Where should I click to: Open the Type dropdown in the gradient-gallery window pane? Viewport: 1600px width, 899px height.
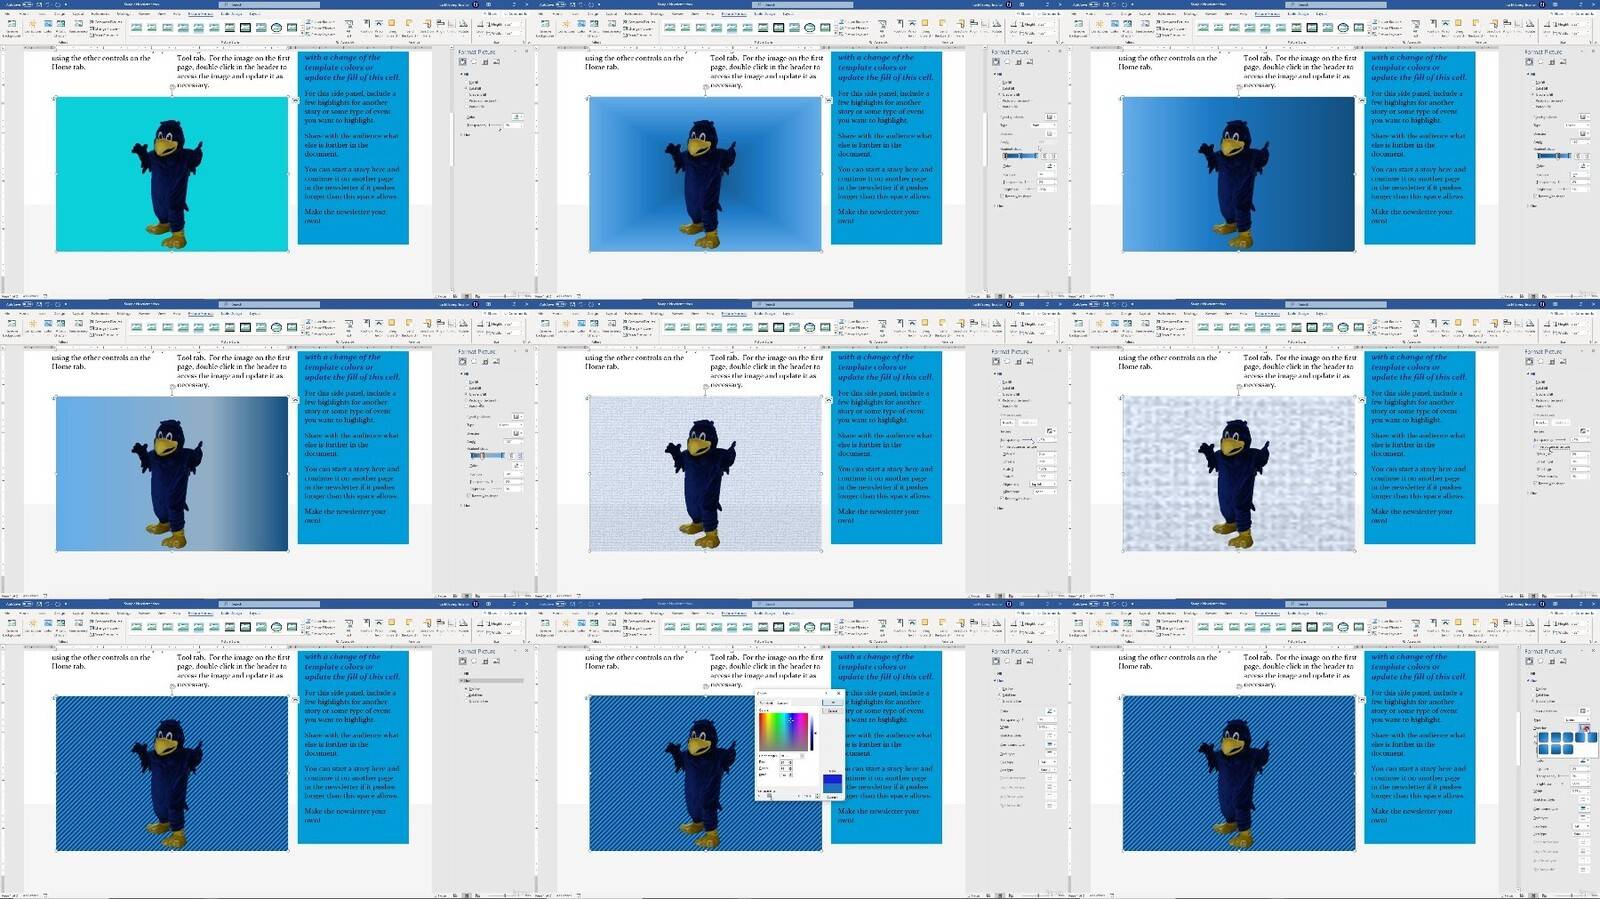point(1578,720)
